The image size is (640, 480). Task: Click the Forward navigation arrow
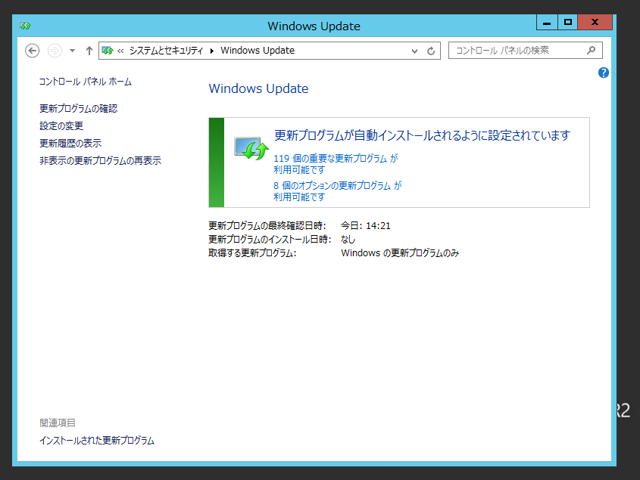click(55, 51)
